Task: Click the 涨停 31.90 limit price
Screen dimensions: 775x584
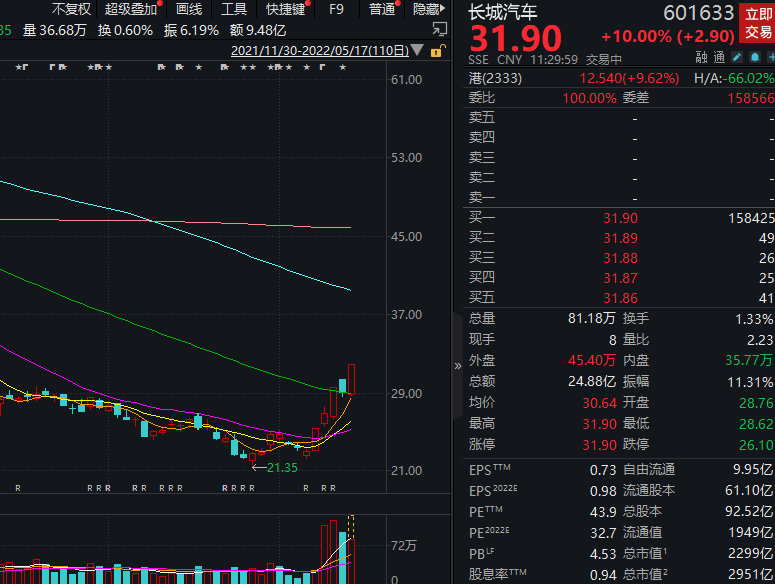Action: click(599, 445)
